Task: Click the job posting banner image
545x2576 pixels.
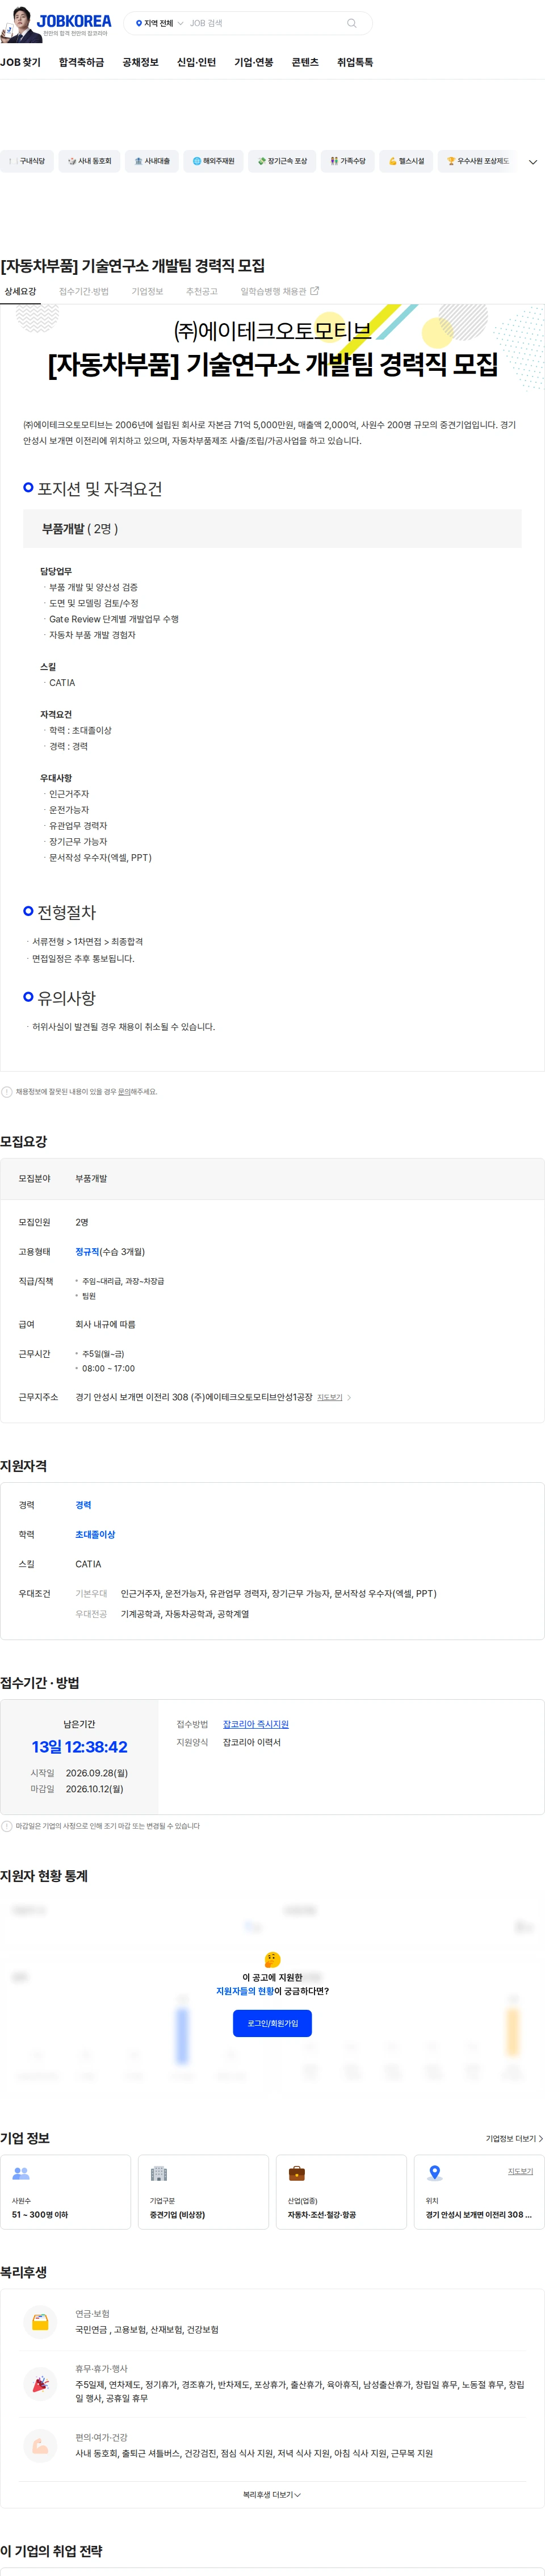Action: click(272, 347)
